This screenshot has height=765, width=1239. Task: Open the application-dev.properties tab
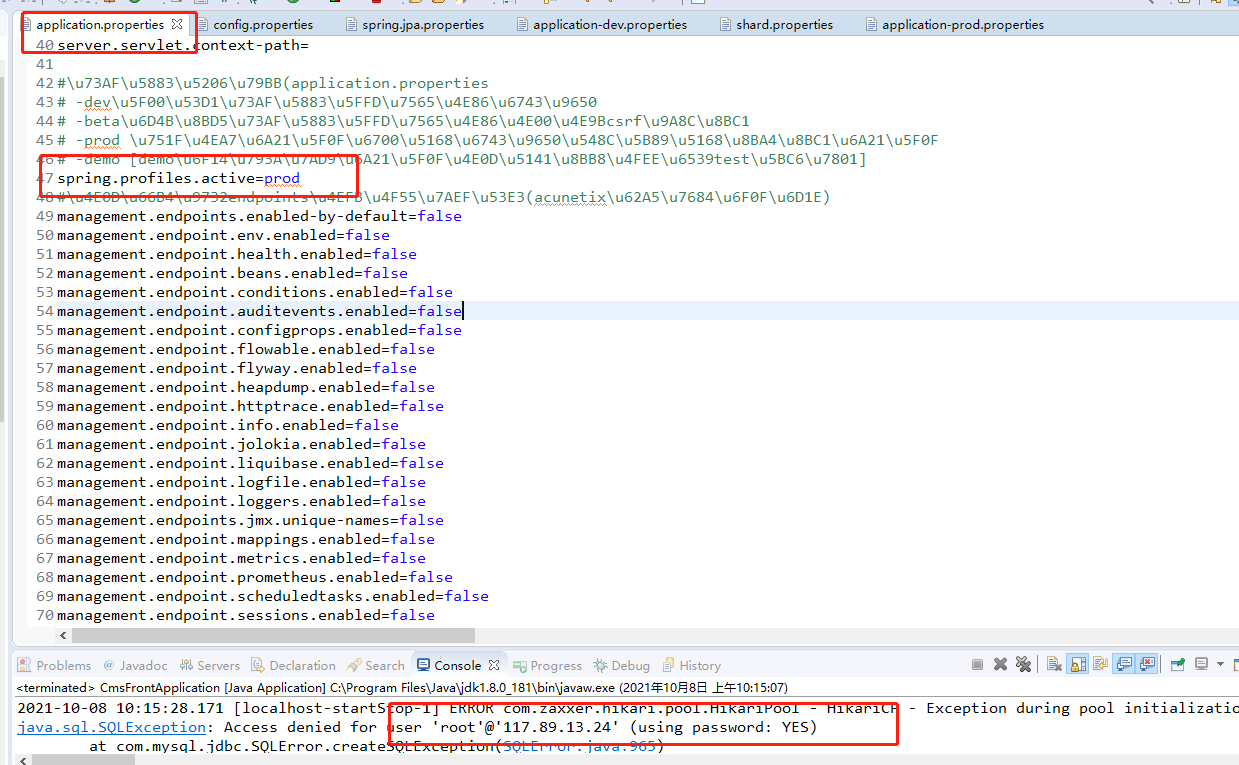600,24
